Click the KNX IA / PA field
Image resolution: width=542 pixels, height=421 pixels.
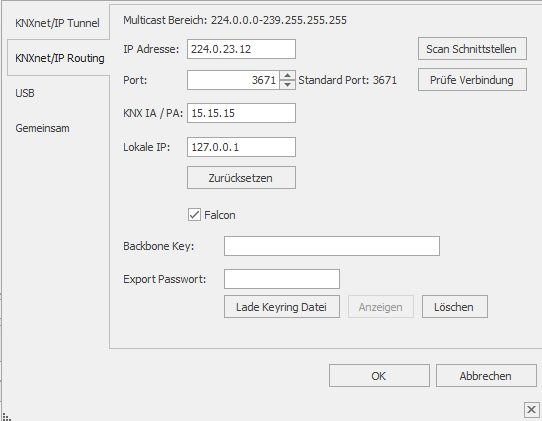click(x=241, y=113)
